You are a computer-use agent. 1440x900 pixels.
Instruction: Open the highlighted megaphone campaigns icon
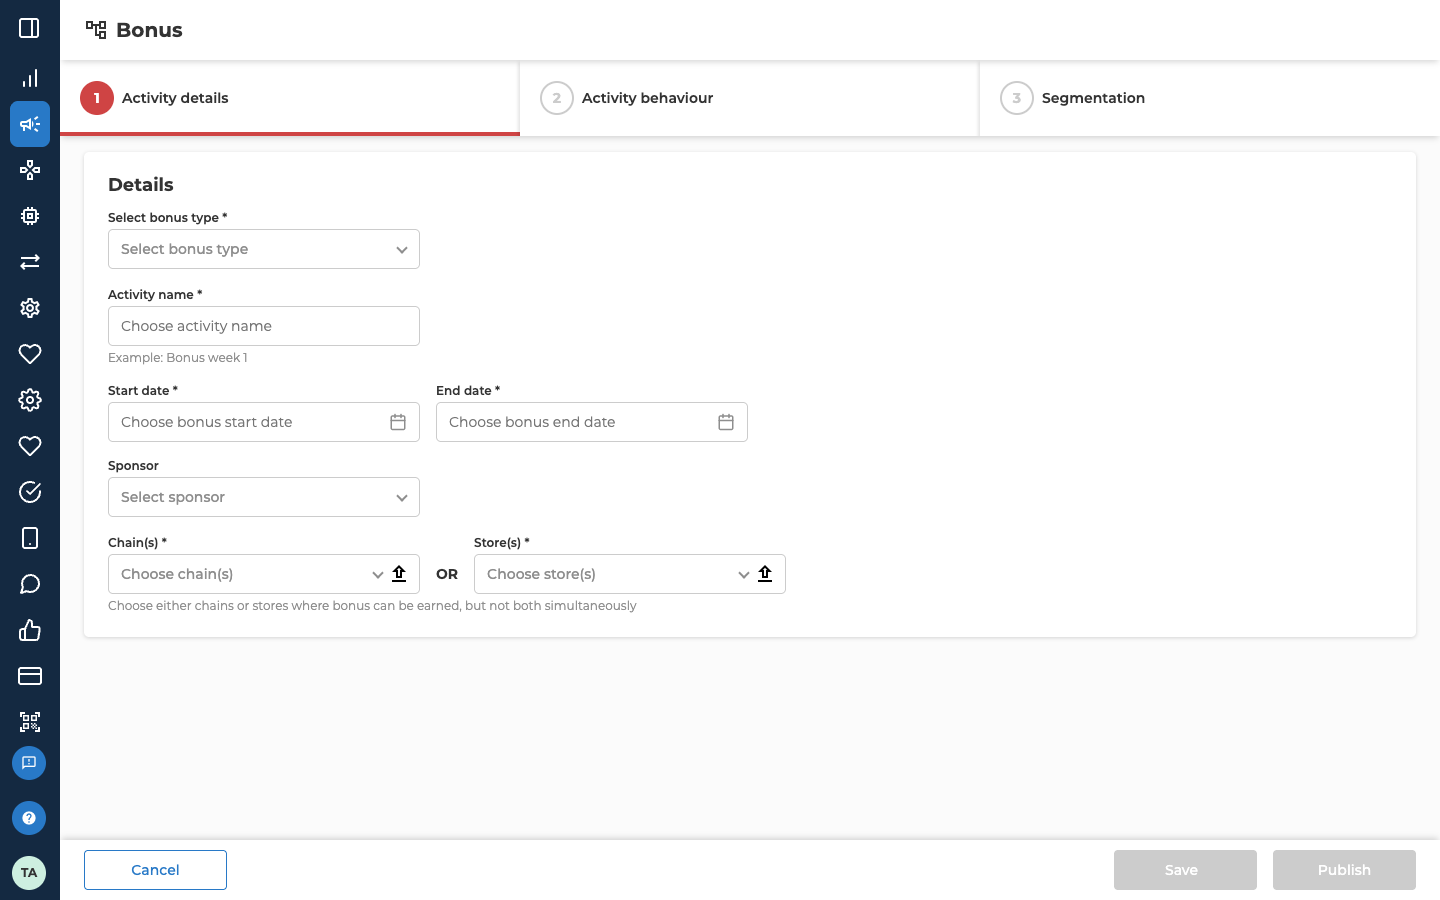click(30, 124)
